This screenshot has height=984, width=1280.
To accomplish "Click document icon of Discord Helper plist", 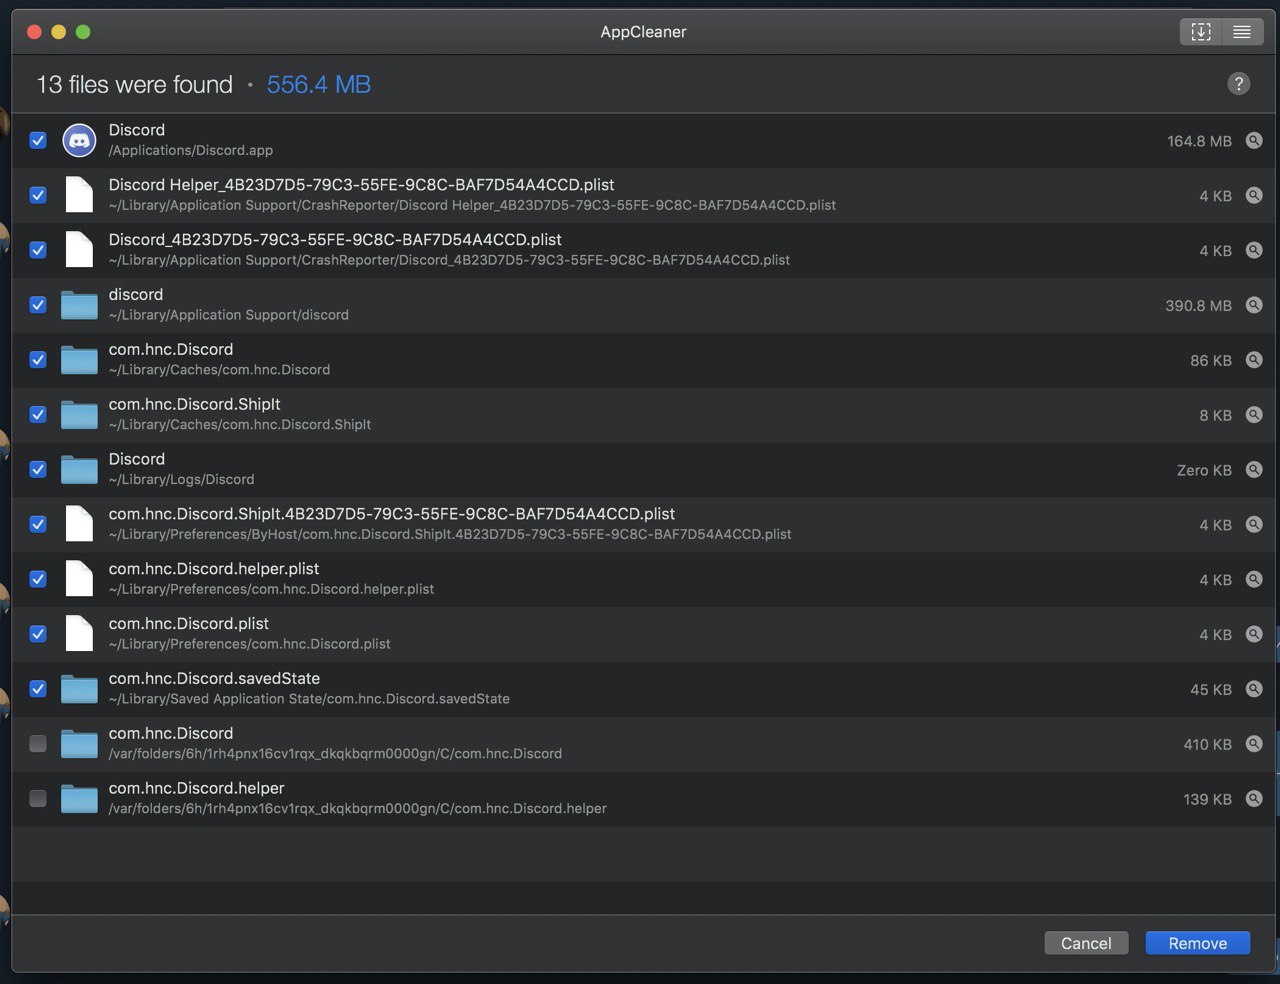I will [x=79, y=195].
